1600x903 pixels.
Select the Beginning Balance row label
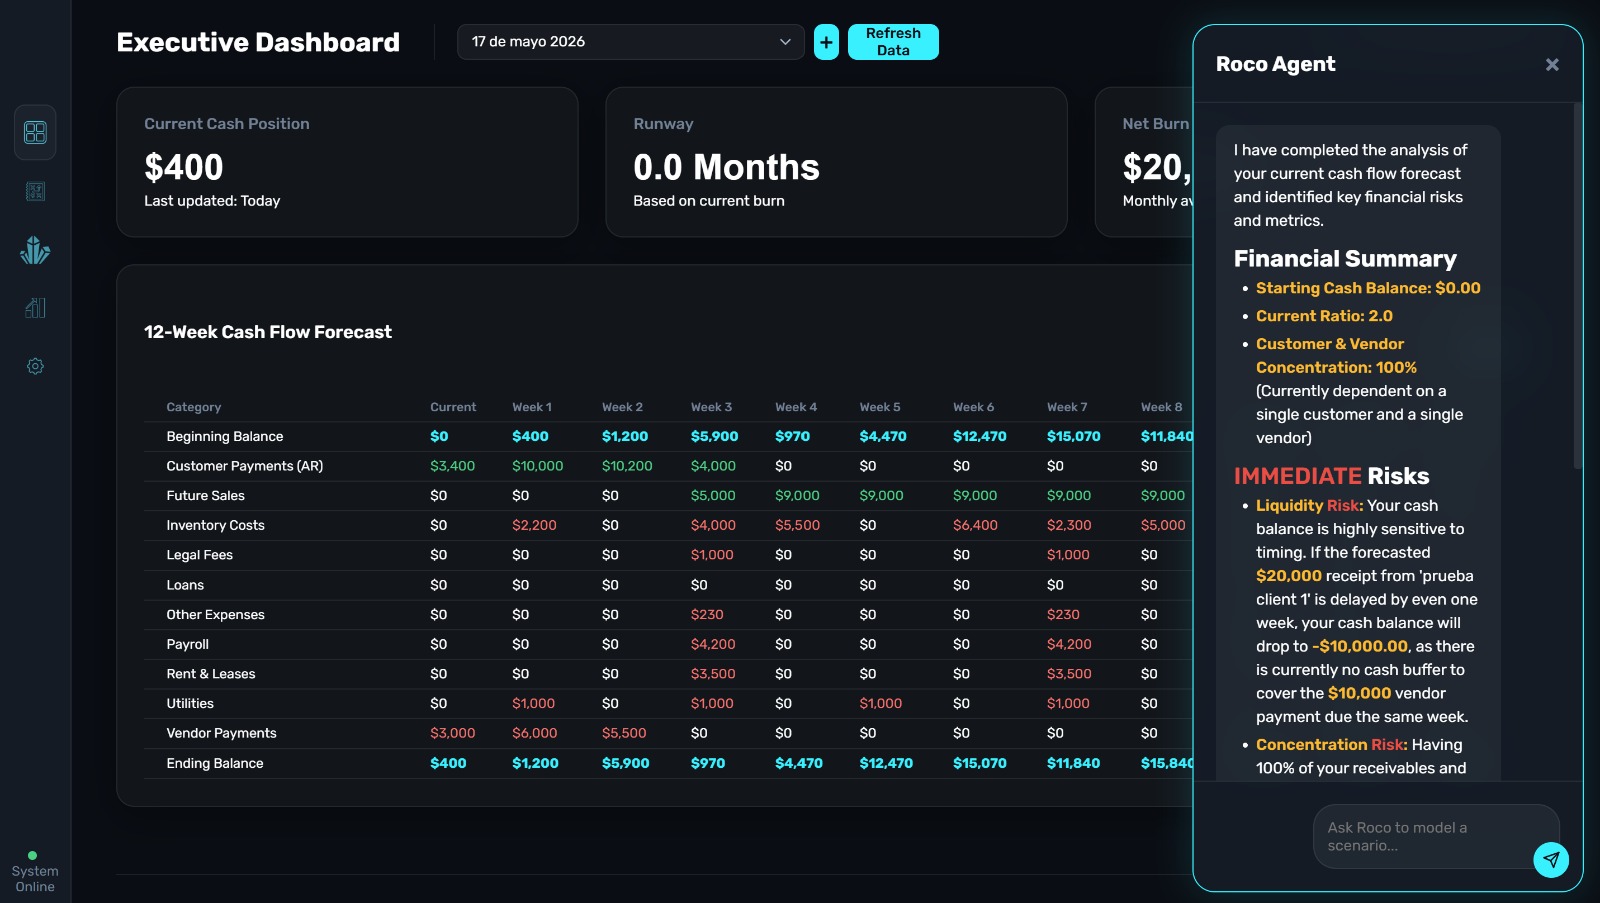click(x=225, y=436)
